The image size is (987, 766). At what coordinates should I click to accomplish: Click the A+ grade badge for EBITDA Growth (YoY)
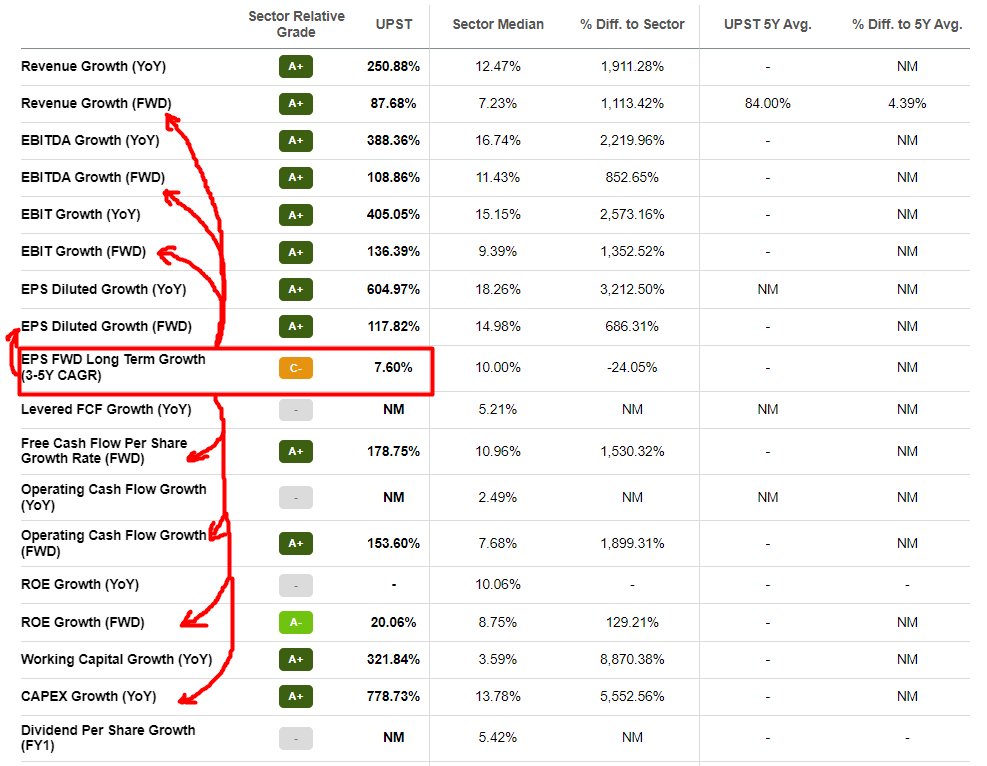[x=296, y=141]
